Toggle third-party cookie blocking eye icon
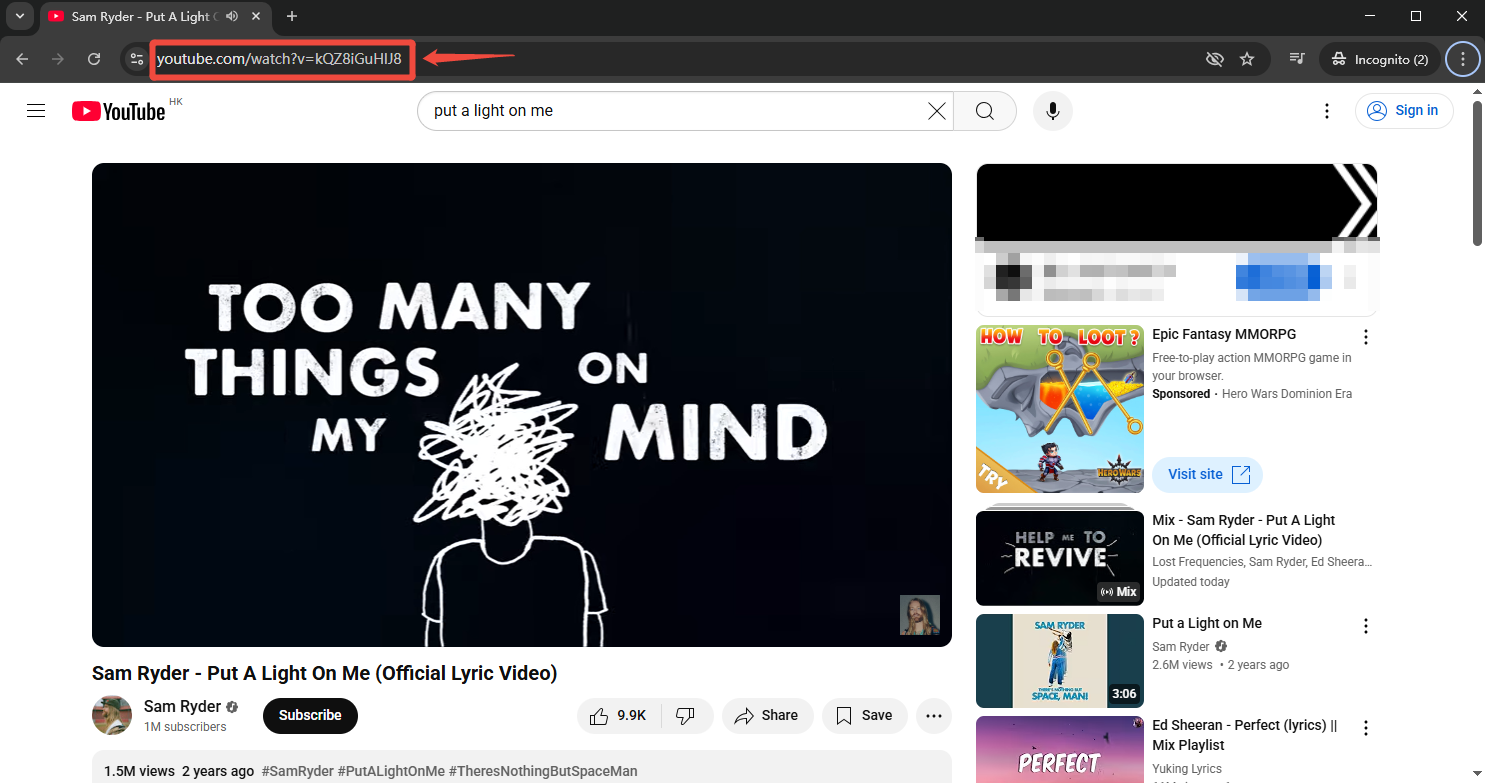This screenshot has height=783, width=1485. (1215, 59)
